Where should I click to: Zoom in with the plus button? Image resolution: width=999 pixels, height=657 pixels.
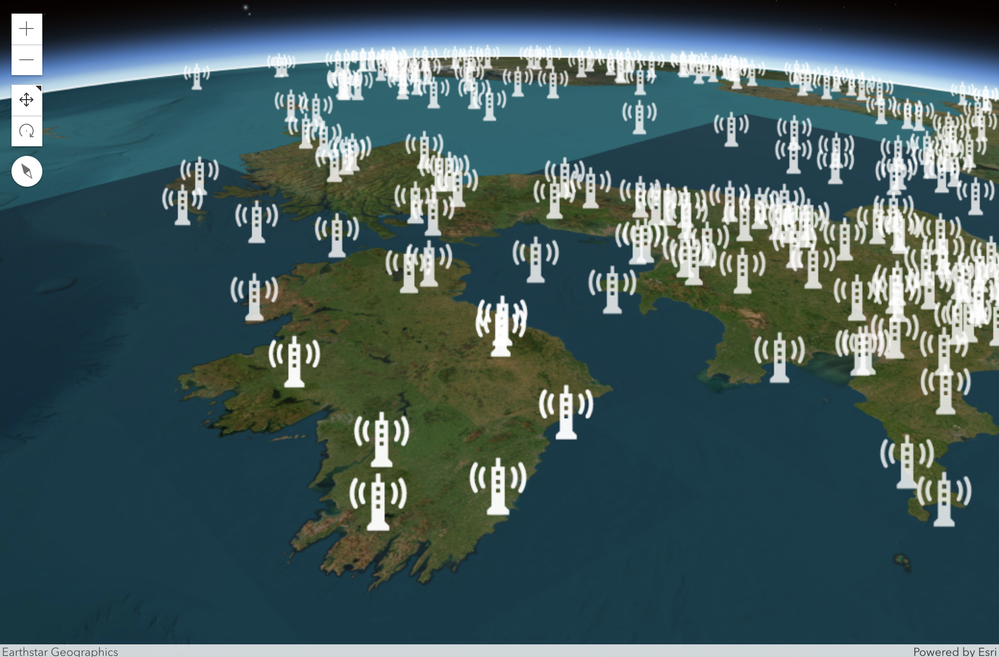tap(27, 29)
